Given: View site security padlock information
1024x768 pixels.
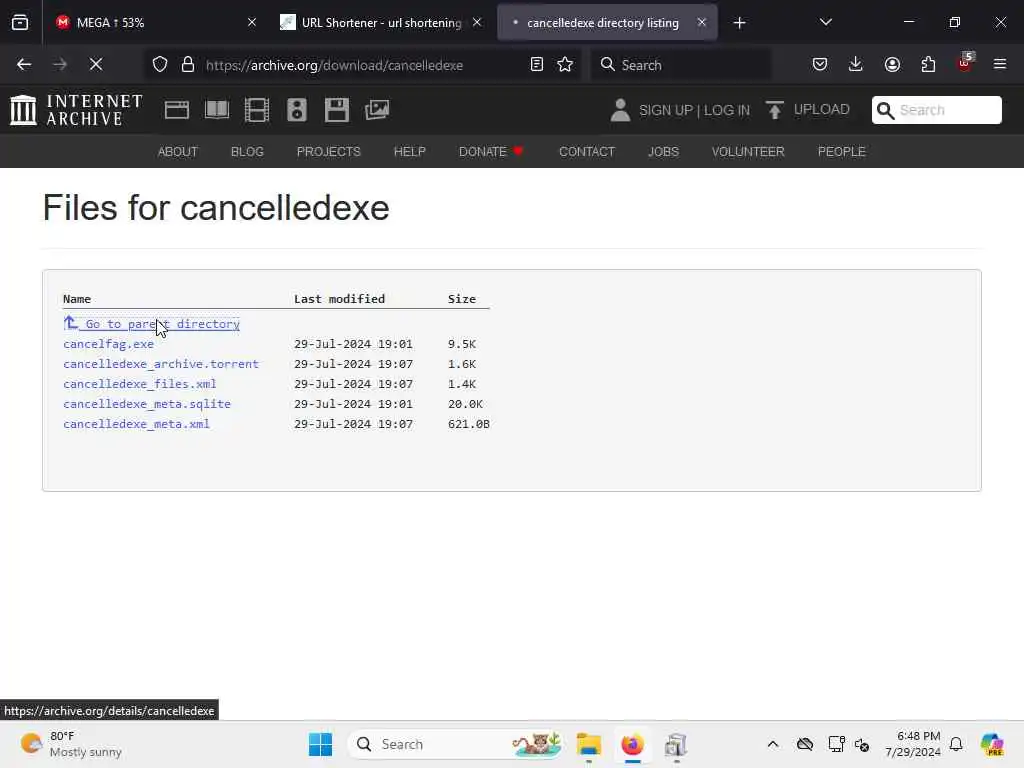Looking at the screenshot, I should pyautogui.click(x=188, y=65).
